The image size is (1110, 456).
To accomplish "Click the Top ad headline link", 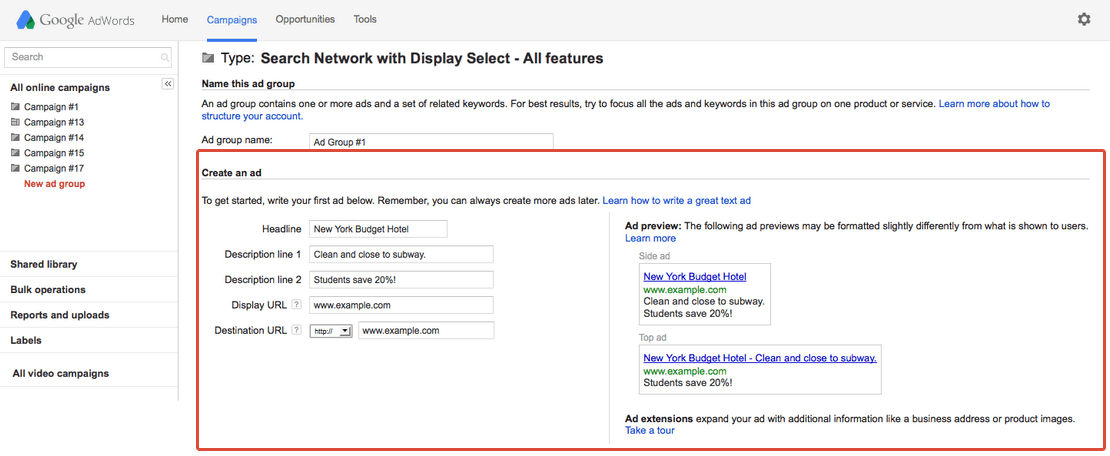I will pyautogui.click(x=760, y=358).
